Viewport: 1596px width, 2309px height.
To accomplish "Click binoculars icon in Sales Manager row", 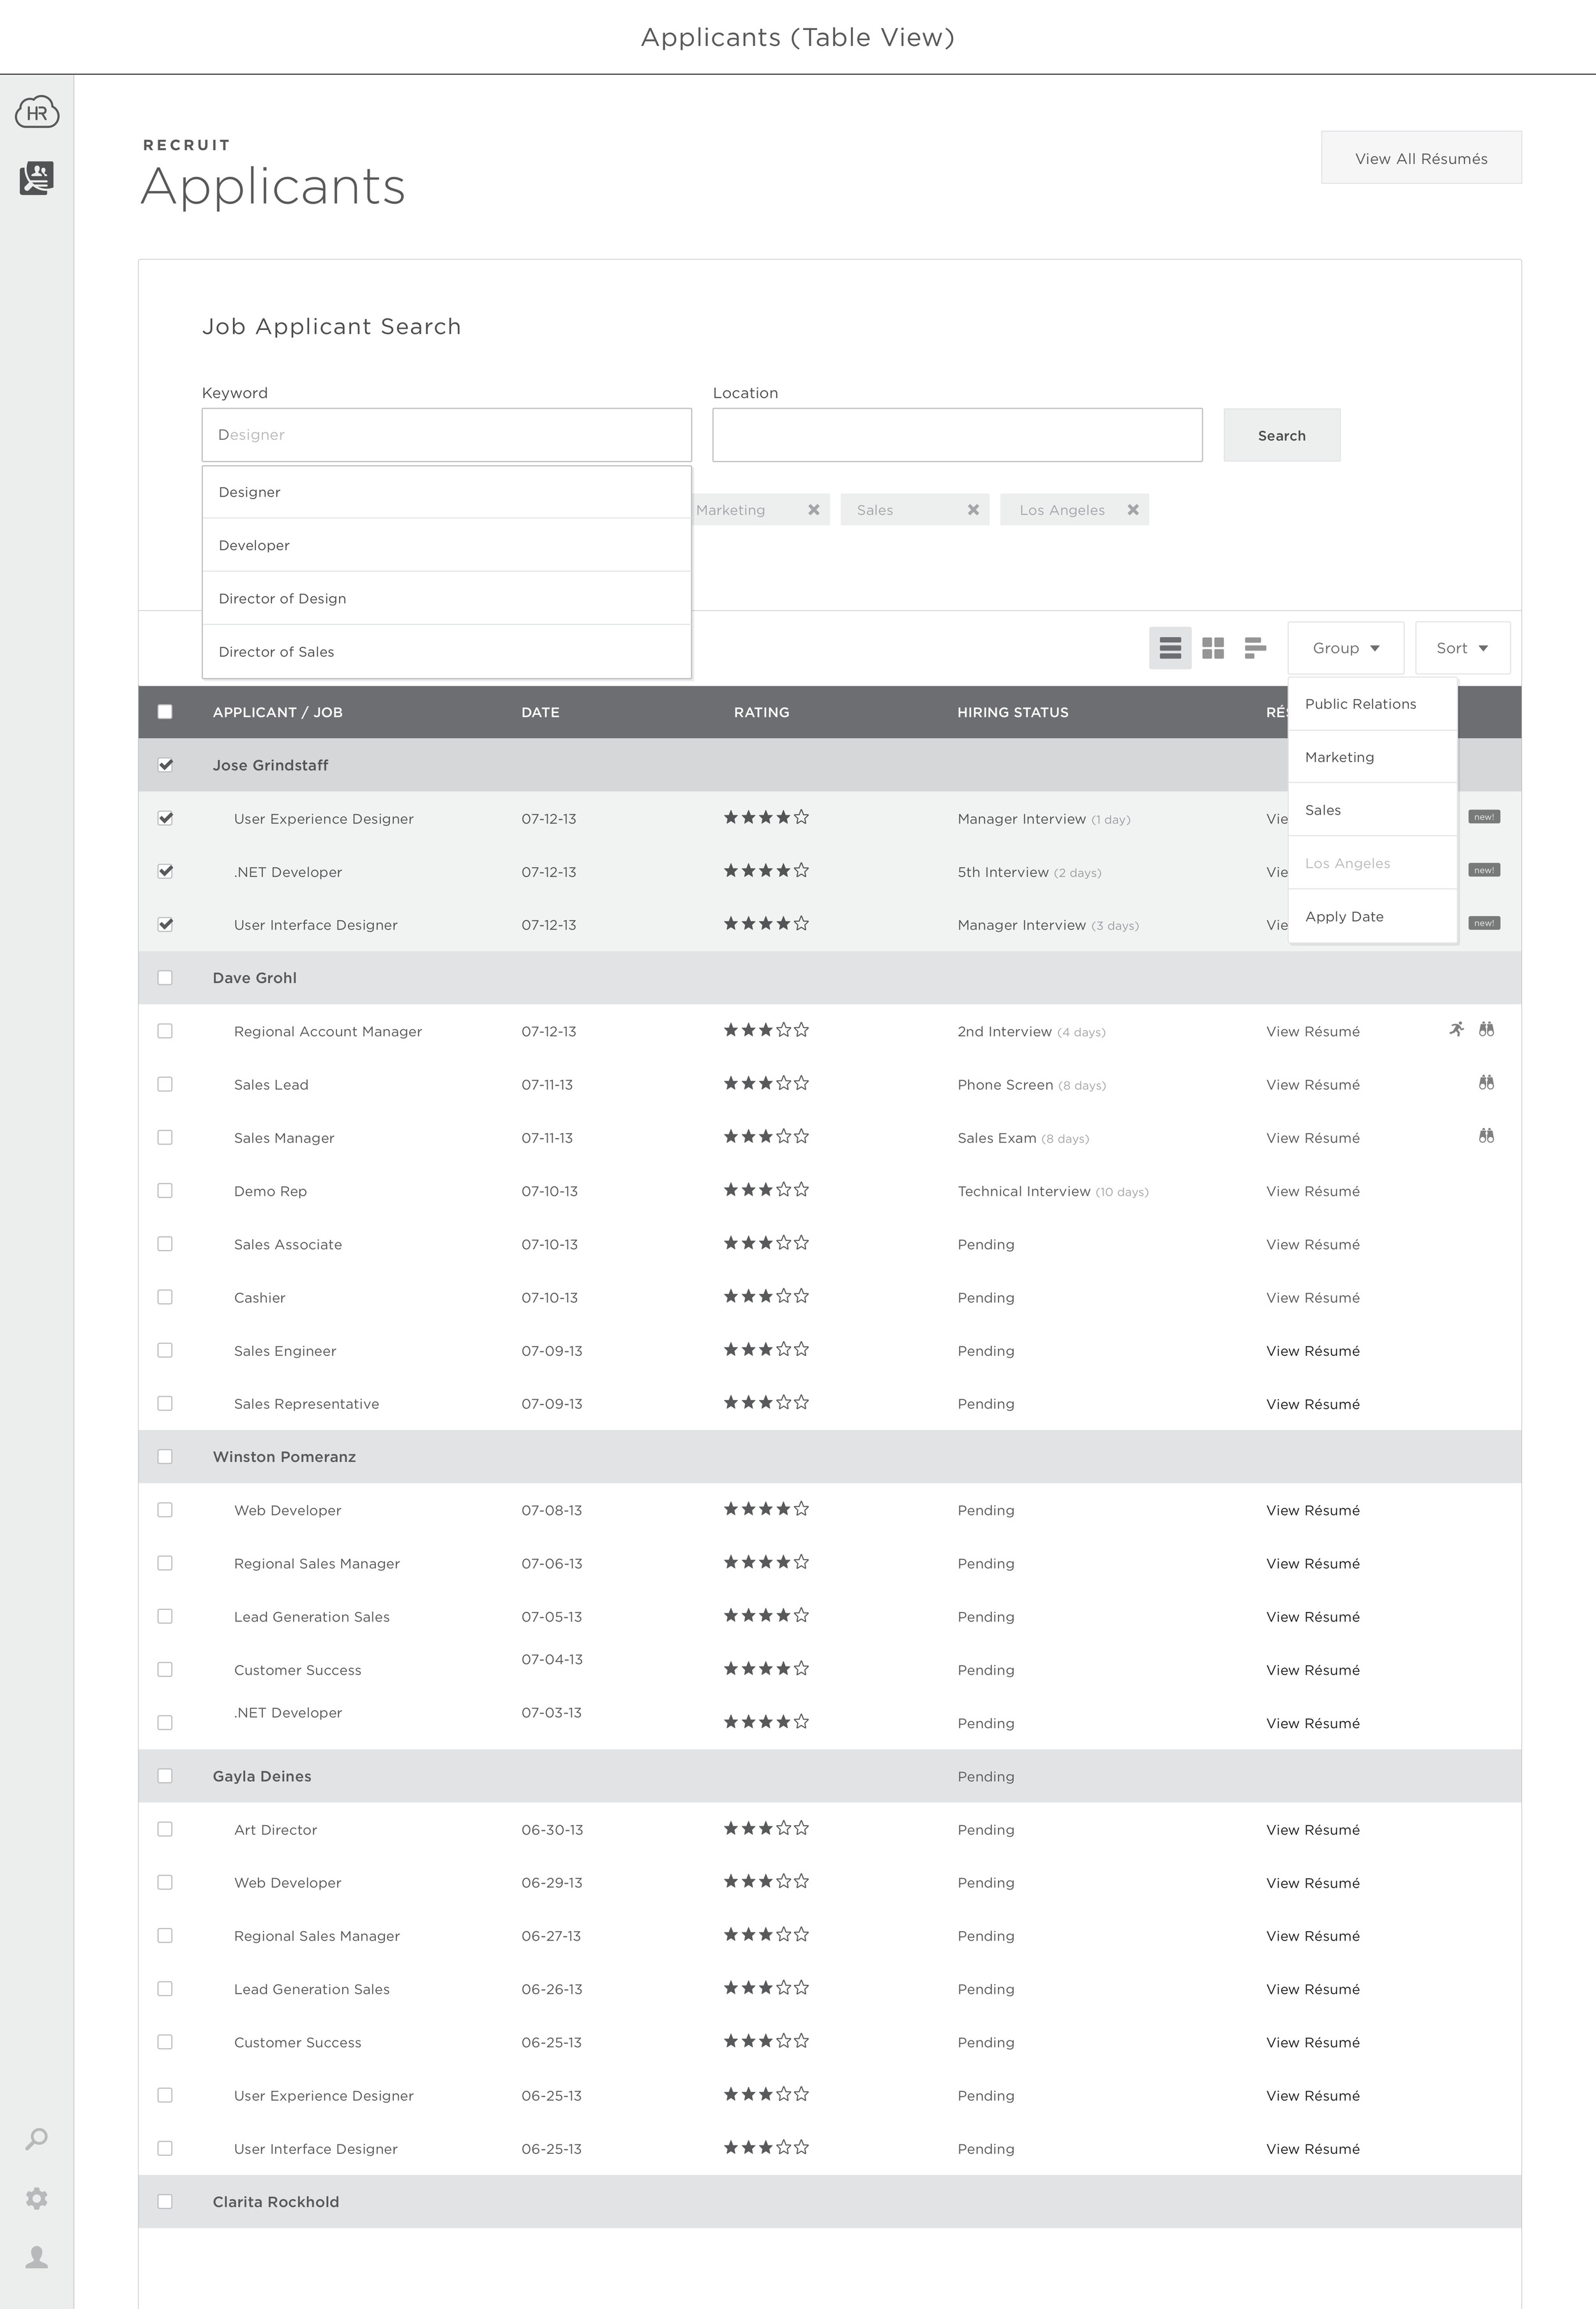I will tap(1487, 1136).
